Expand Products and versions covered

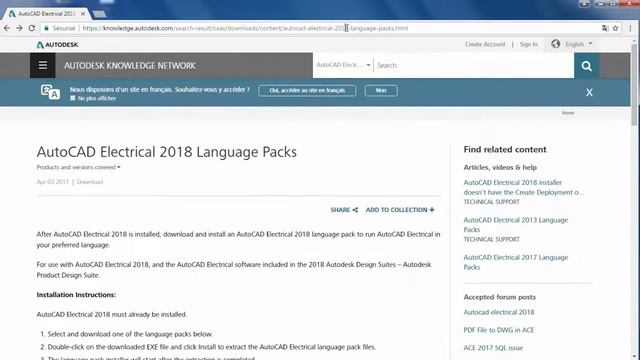tap(78, 167)
